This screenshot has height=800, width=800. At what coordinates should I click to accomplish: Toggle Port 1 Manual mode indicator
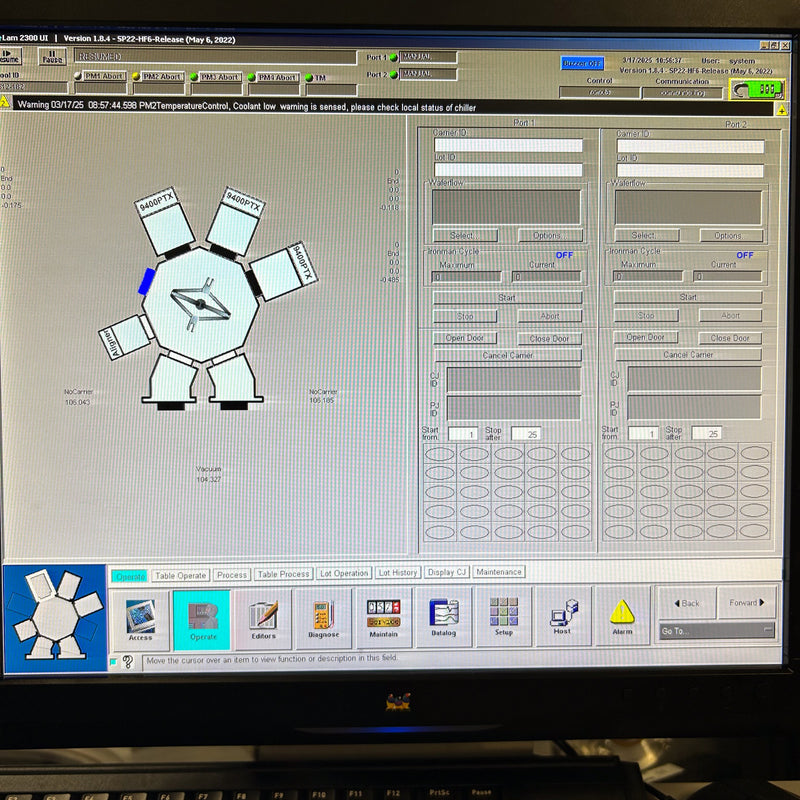click(427, 58)
